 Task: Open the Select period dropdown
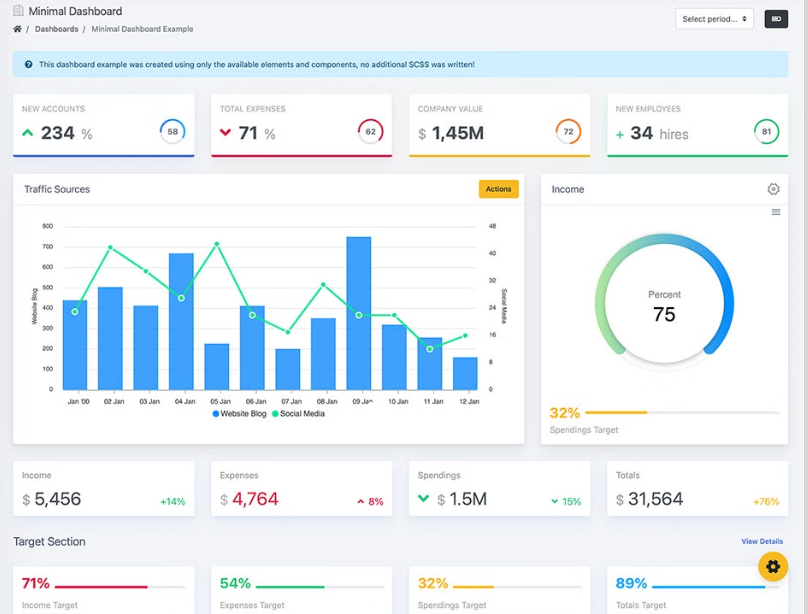coord(714,19)
